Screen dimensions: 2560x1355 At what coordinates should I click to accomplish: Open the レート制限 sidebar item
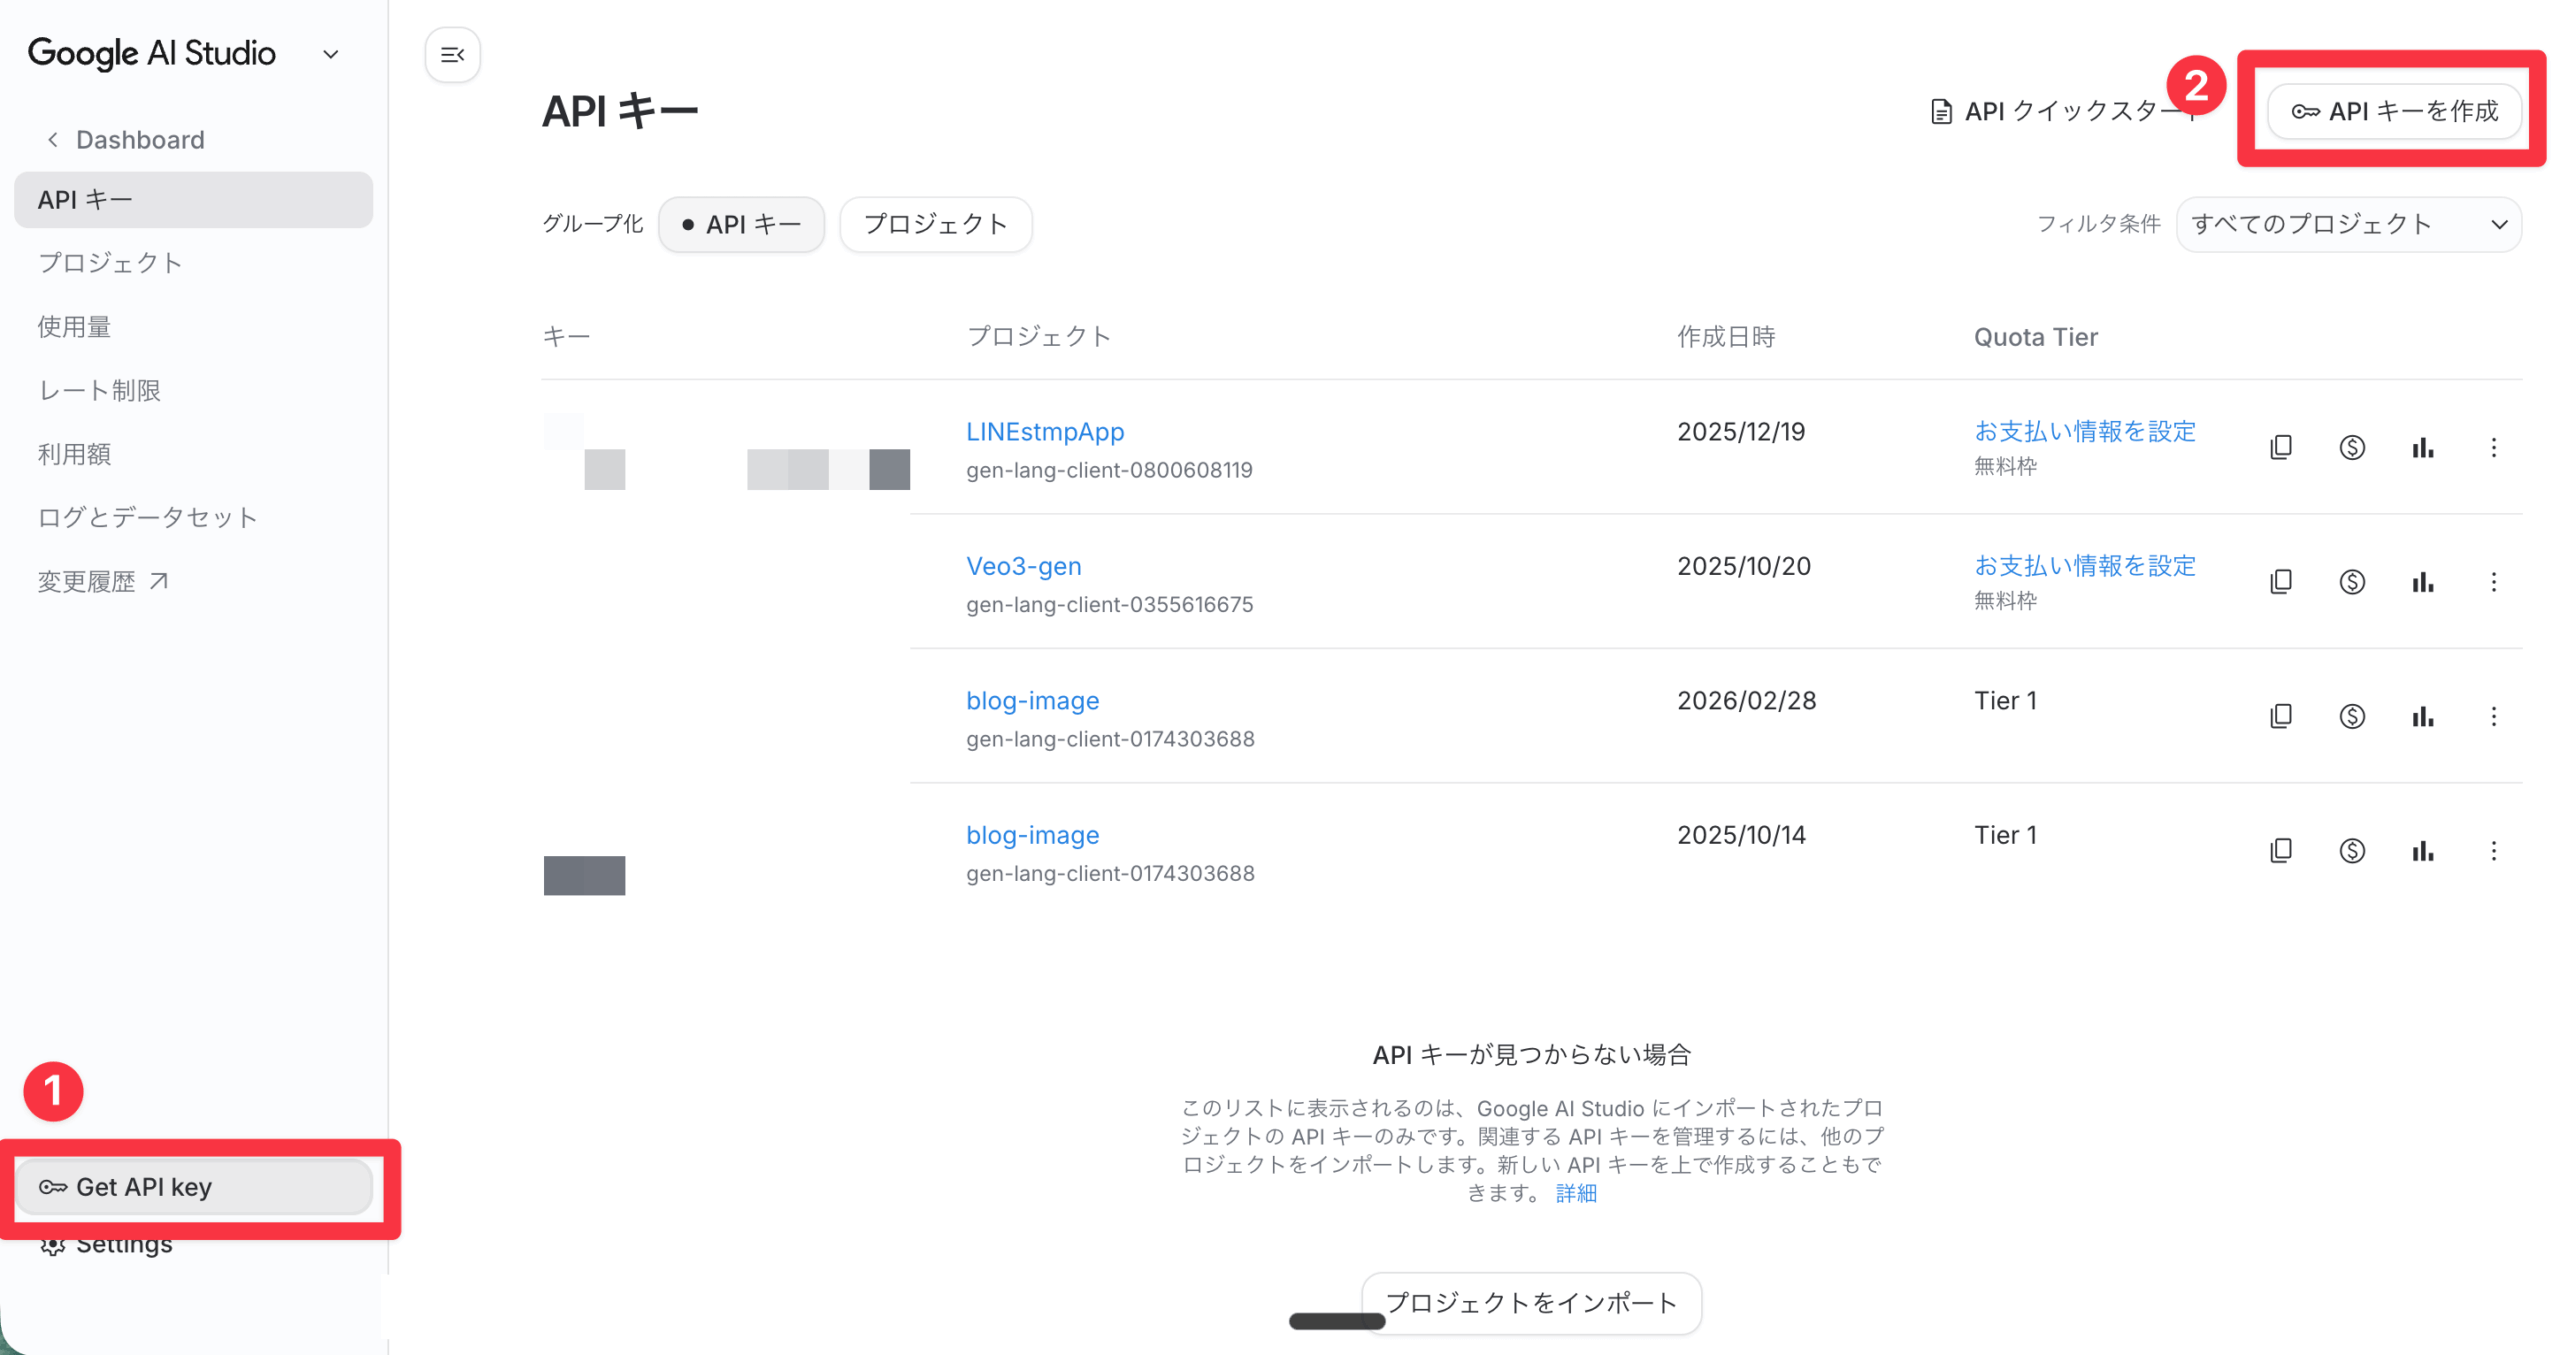tap(99, 390)
